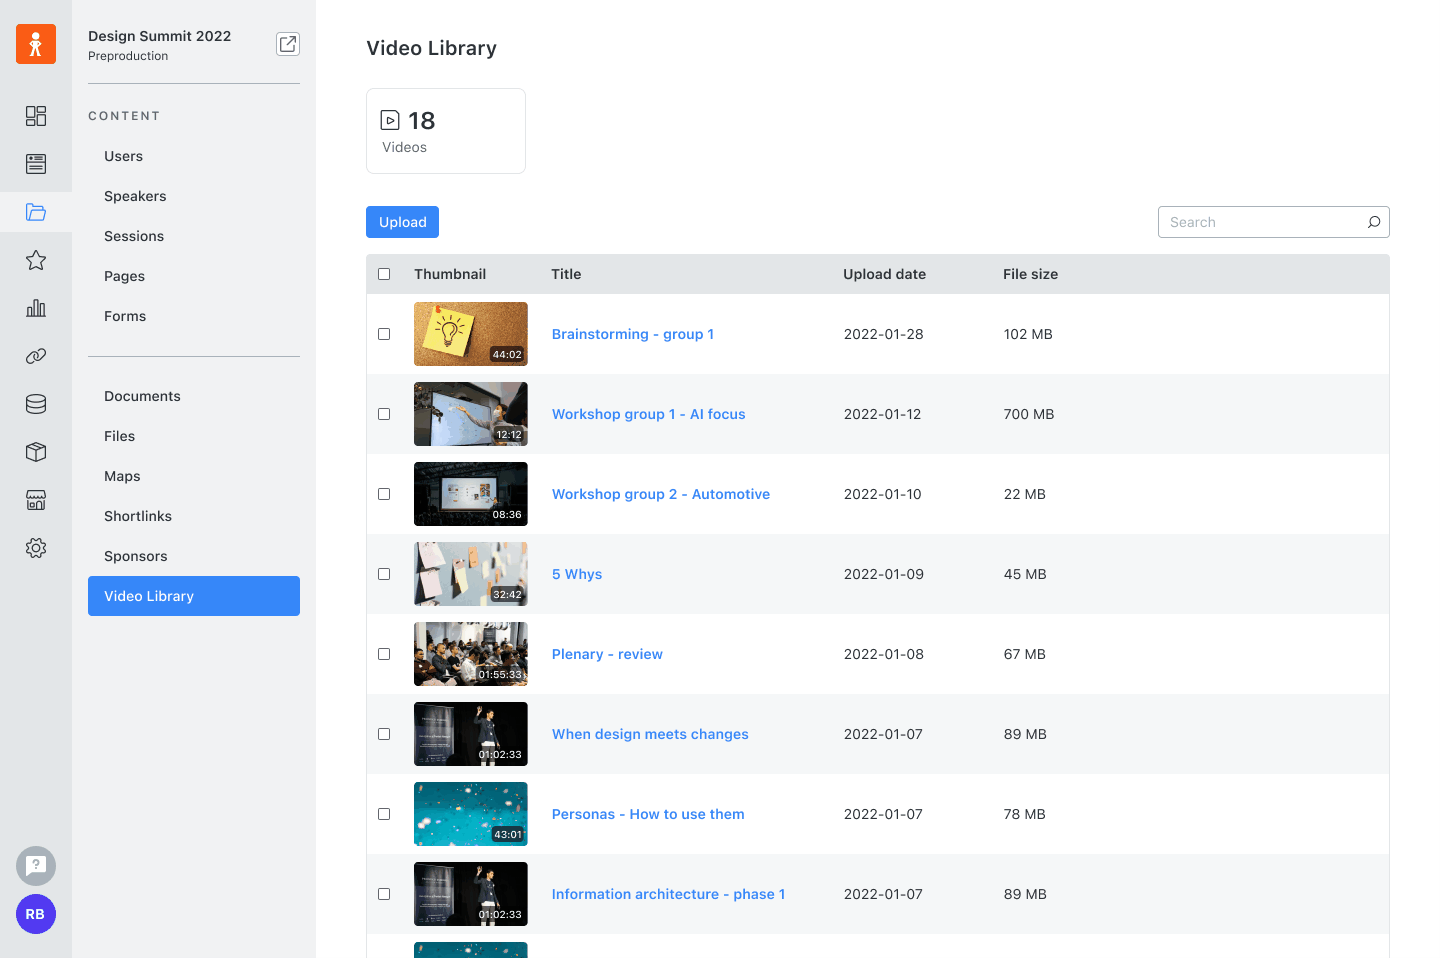Open Workshop group 2 - Automotive link
This screenshot has height=958, width=1440.
pyautogui.click(x=661, y=494)
